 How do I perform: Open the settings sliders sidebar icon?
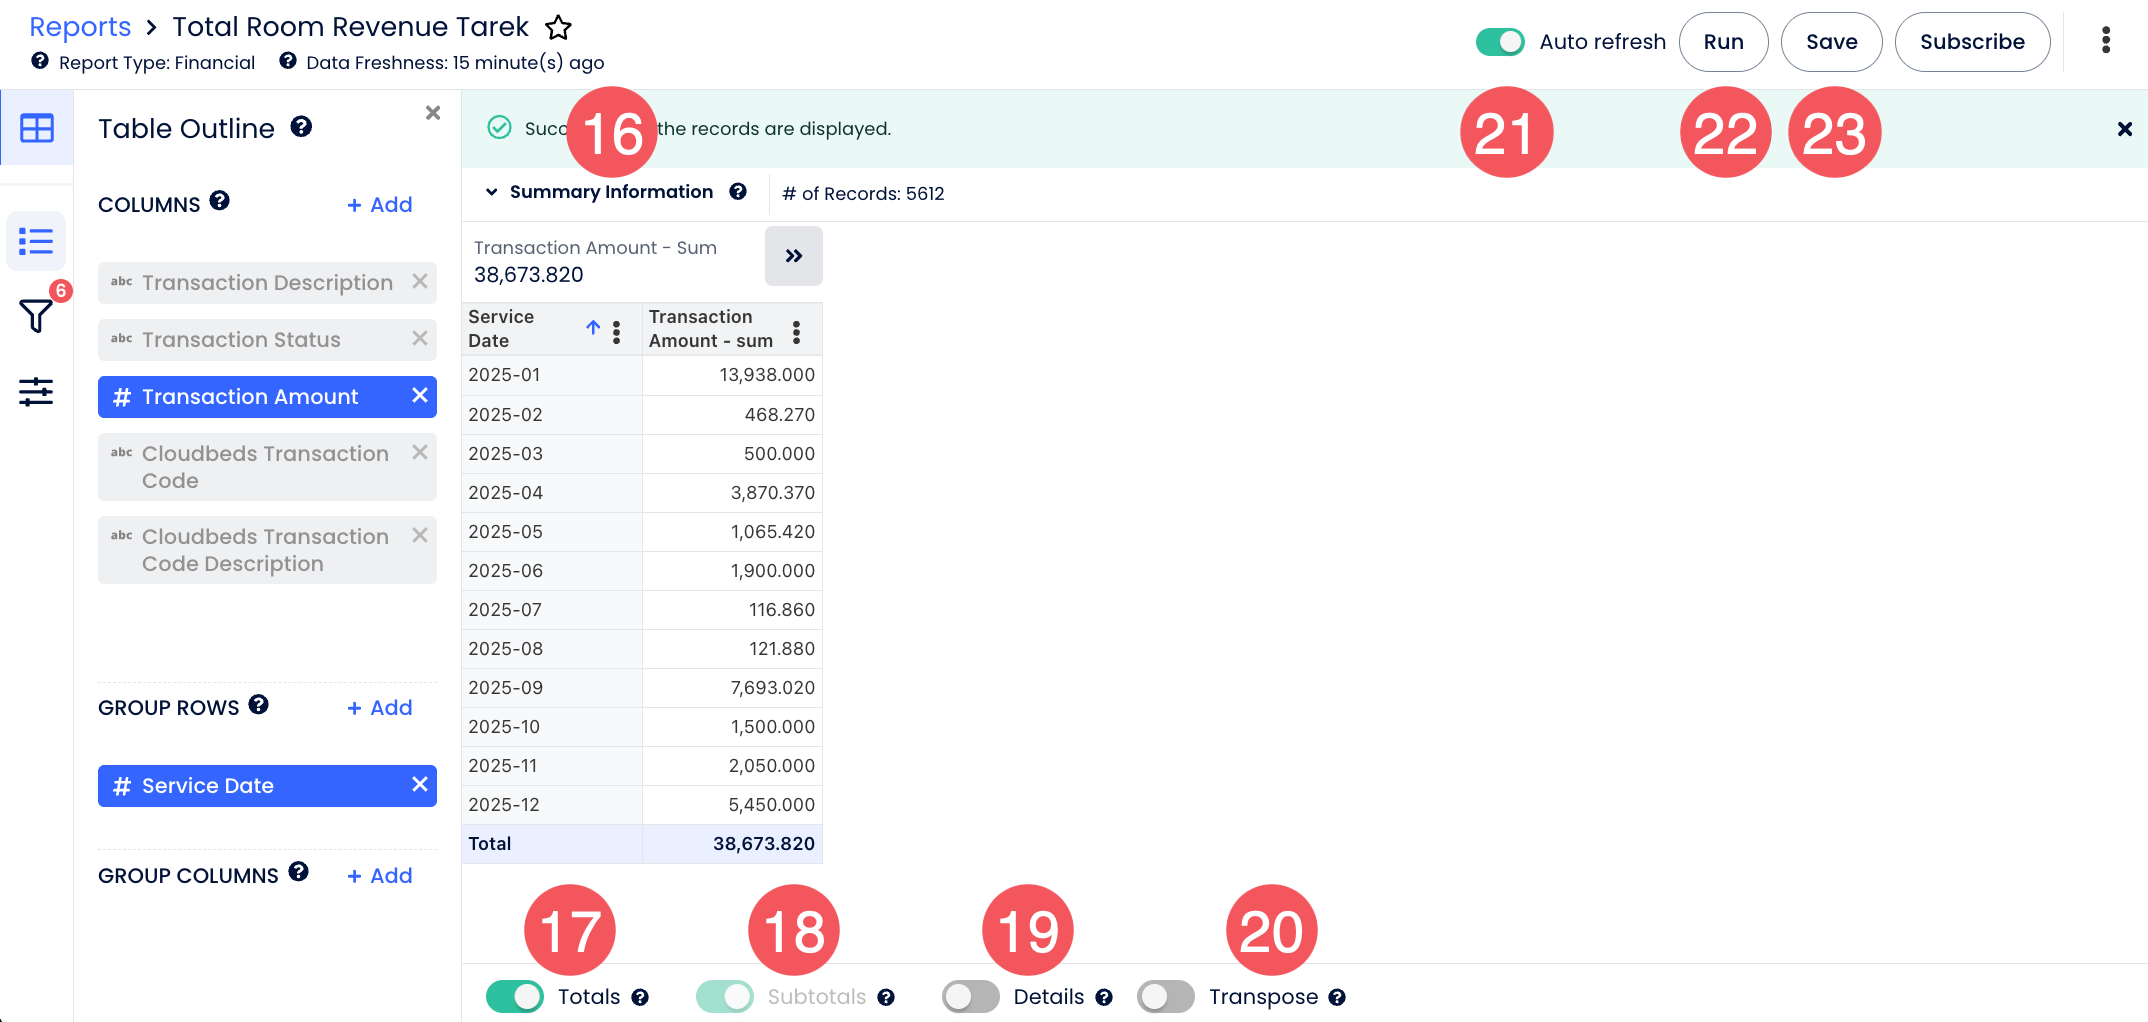coord(36,392)
